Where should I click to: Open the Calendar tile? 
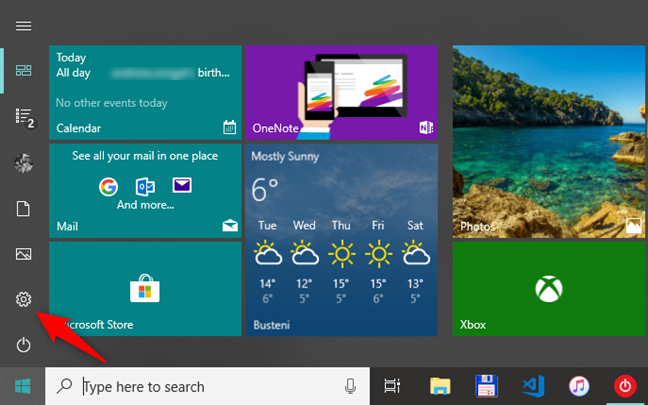coord(145,91)
